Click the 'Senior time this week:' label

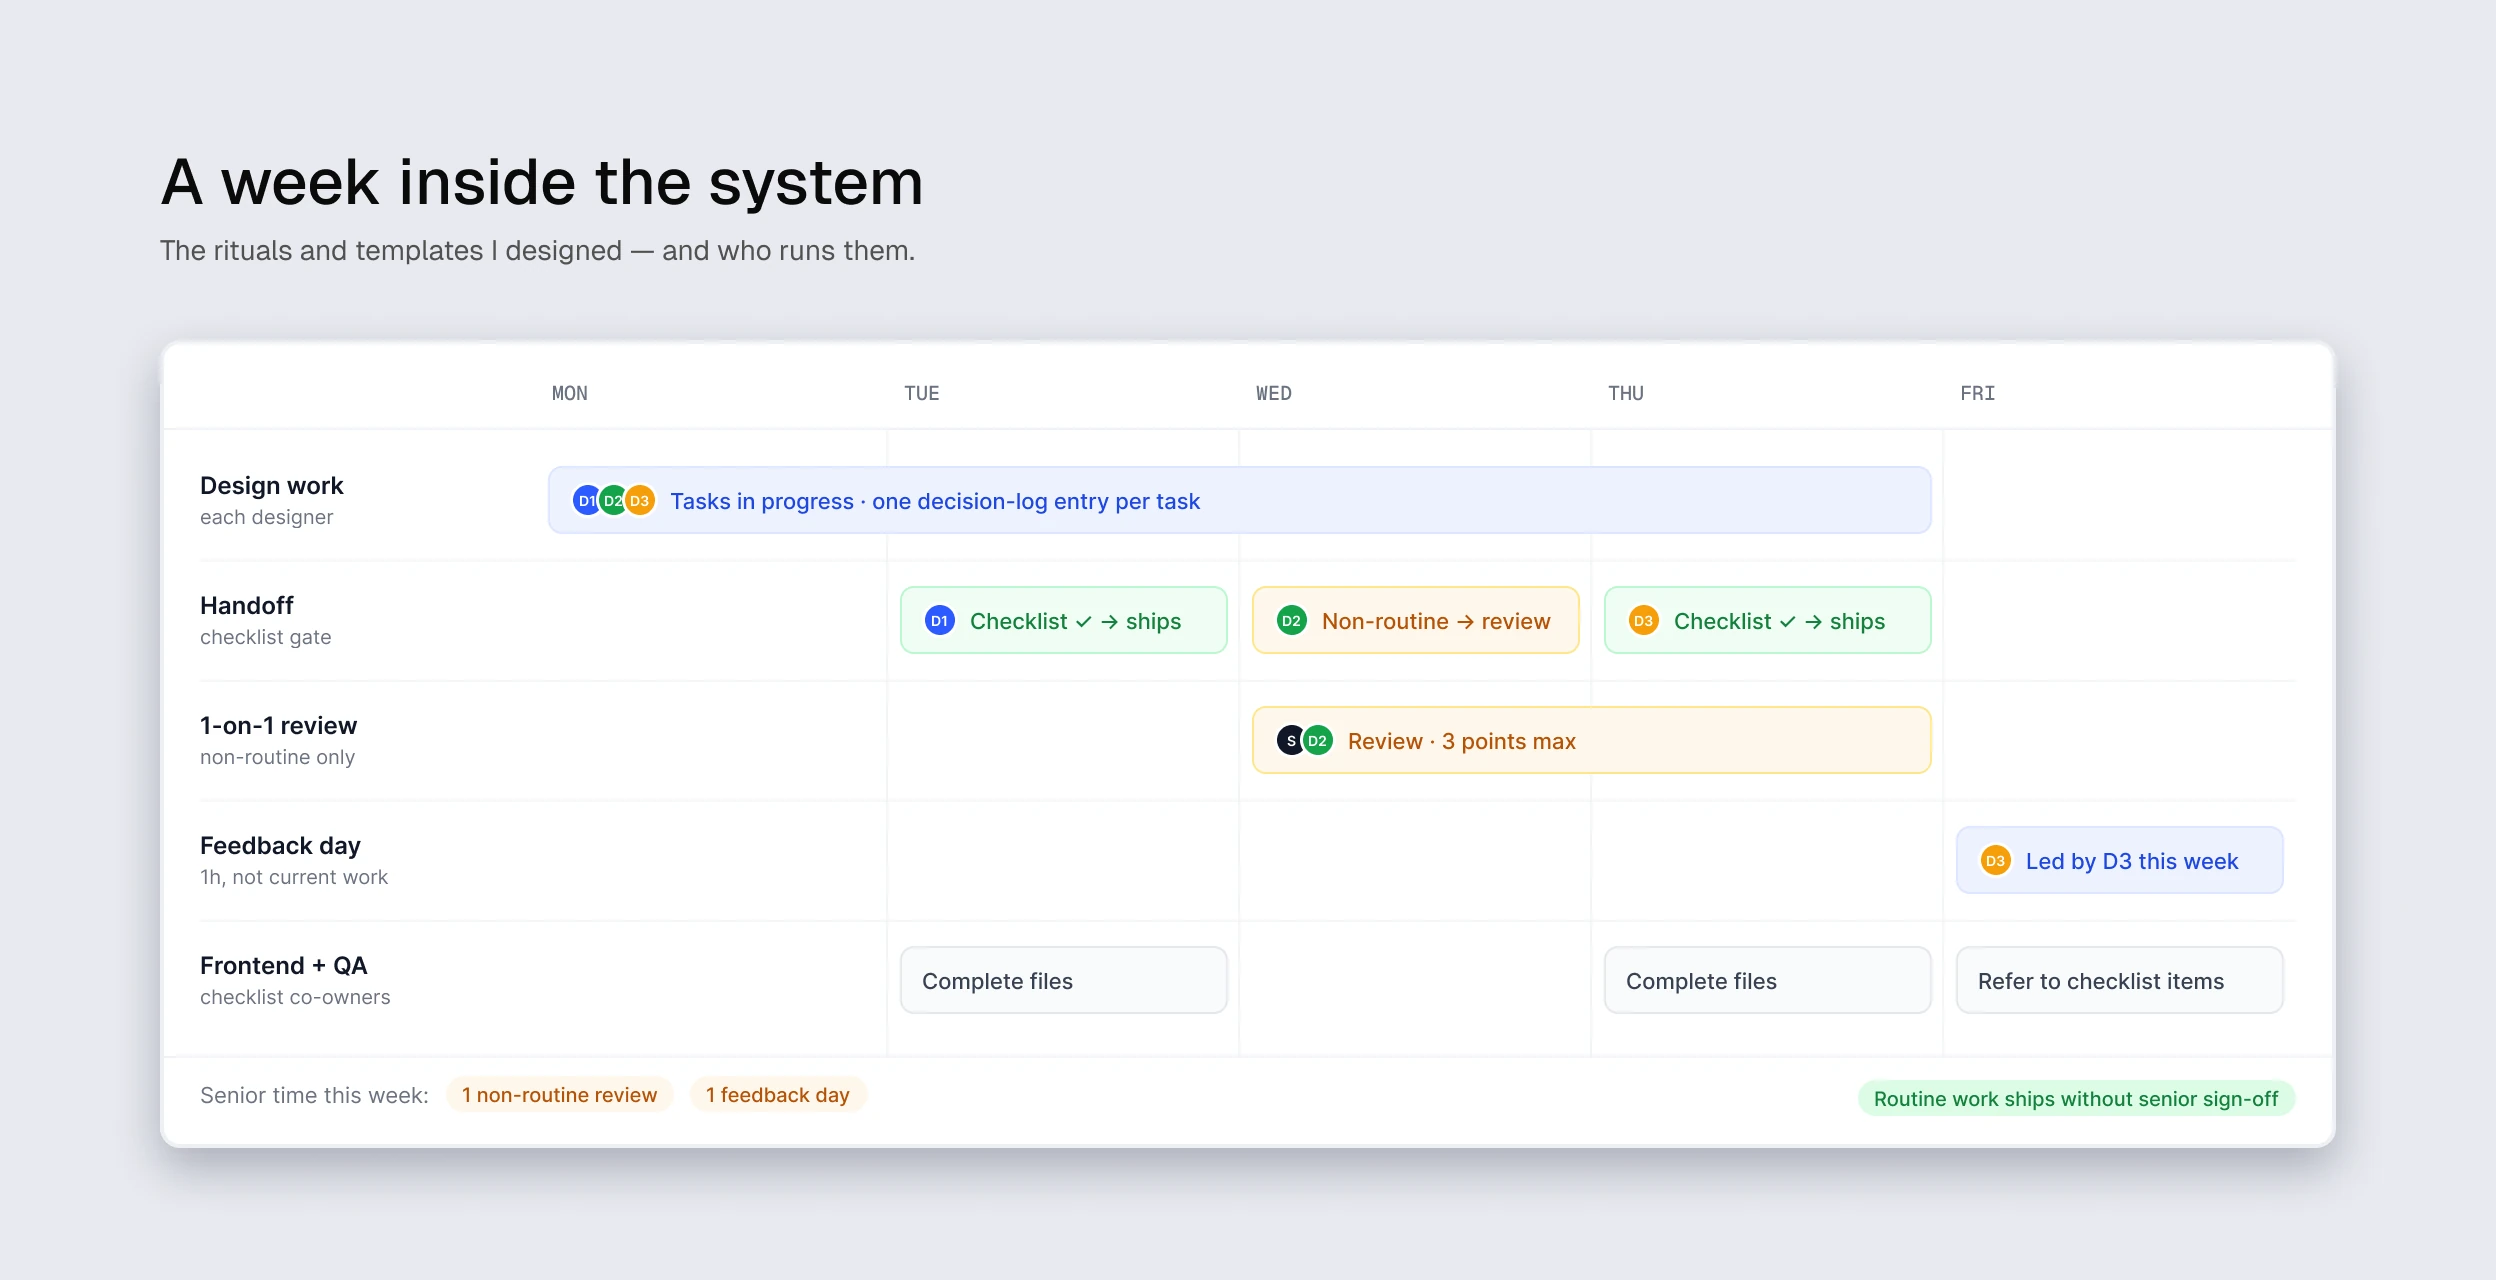click(314, 1095)
